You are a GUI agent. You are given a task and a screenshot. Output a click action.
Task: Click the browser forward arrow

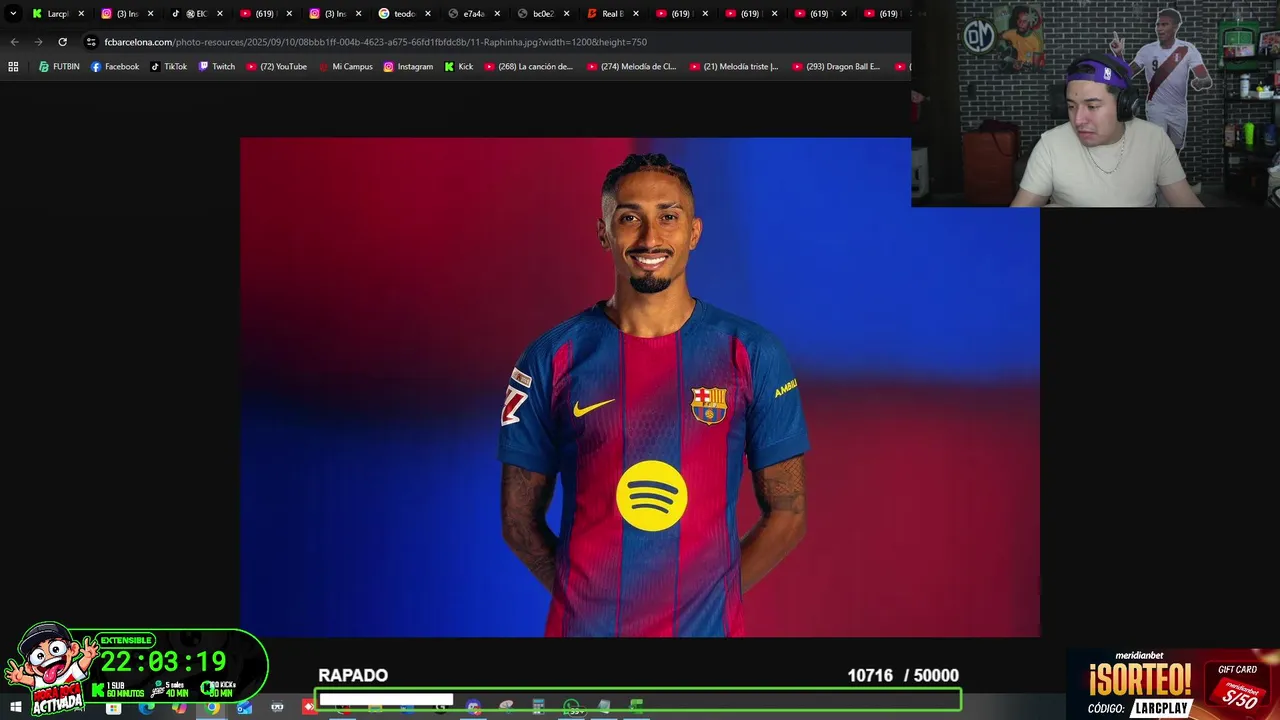[38, 42]
